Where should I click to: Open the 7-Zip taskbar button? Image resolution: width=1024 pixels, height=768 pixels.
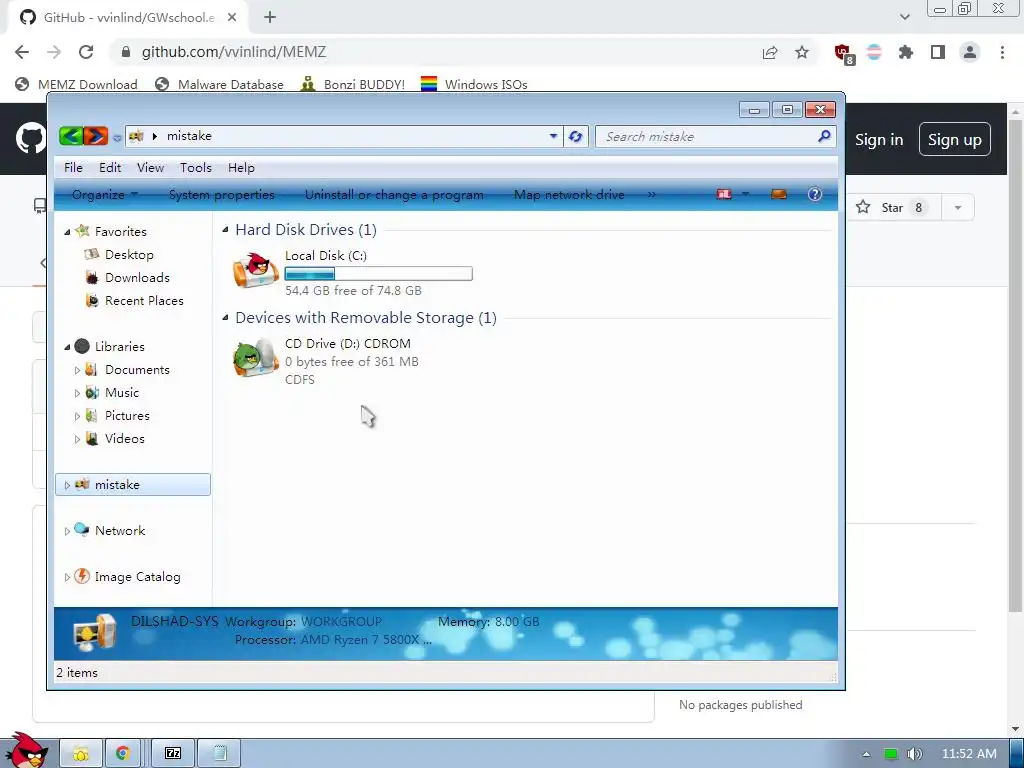tap(173, 753)
